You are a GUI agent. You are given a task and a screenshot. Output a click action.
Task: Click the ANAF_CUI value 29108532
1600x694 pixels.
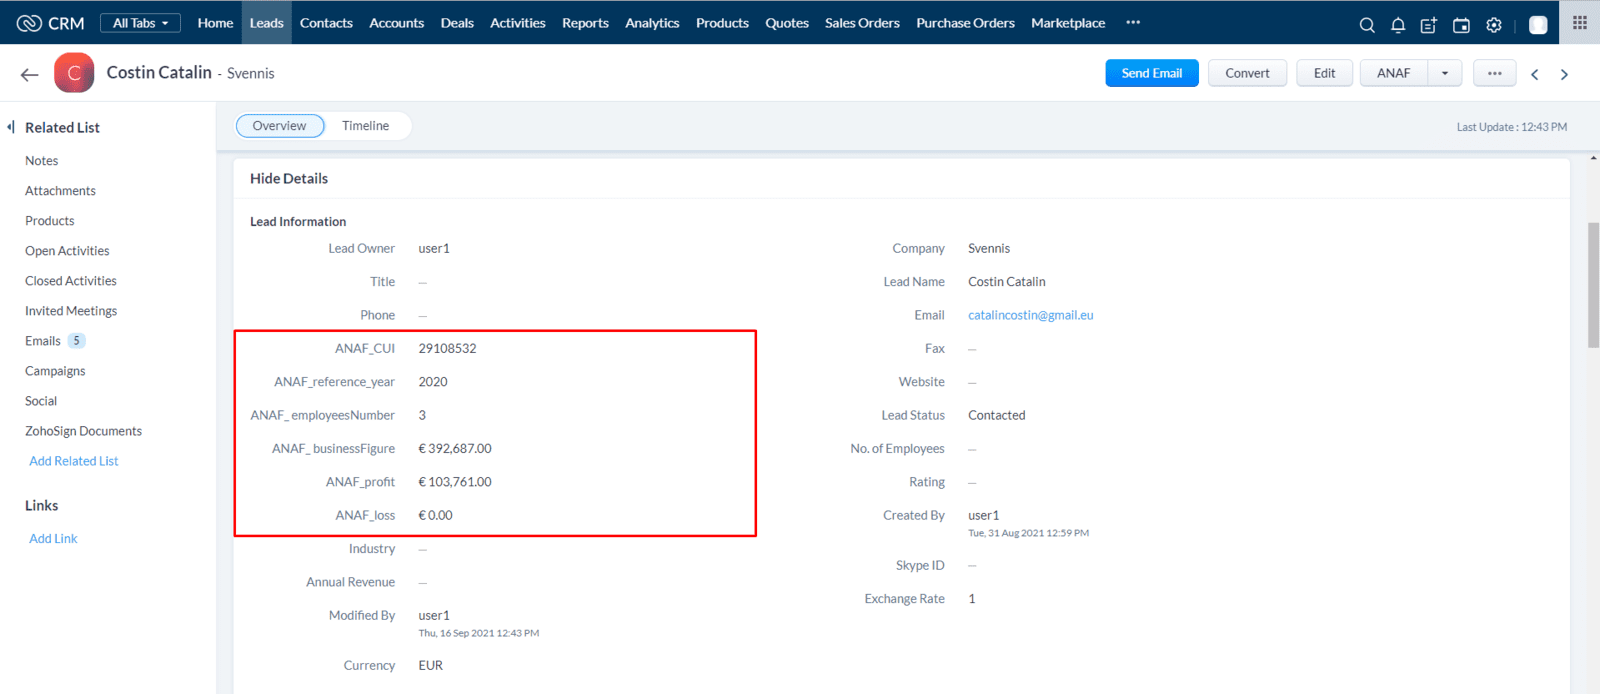point(447,348)
